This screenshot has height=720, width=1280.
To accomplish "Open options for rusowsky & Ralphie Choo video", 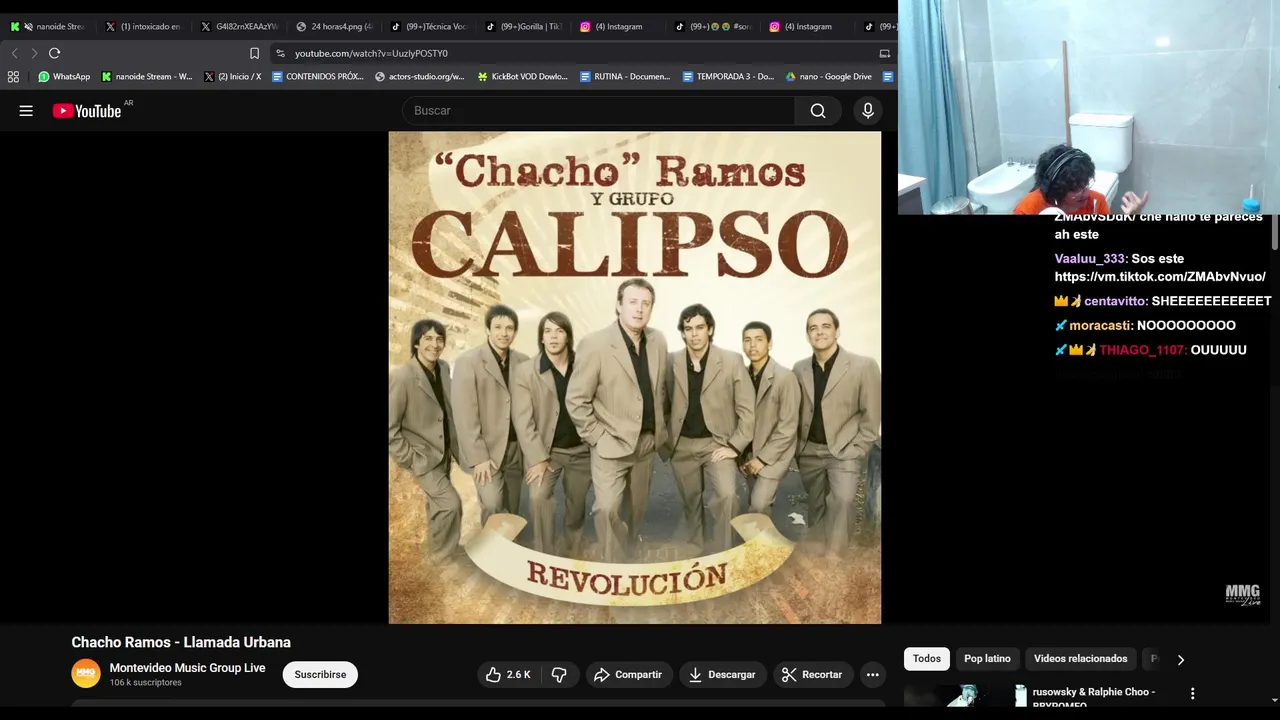I will click(1192, 693).
